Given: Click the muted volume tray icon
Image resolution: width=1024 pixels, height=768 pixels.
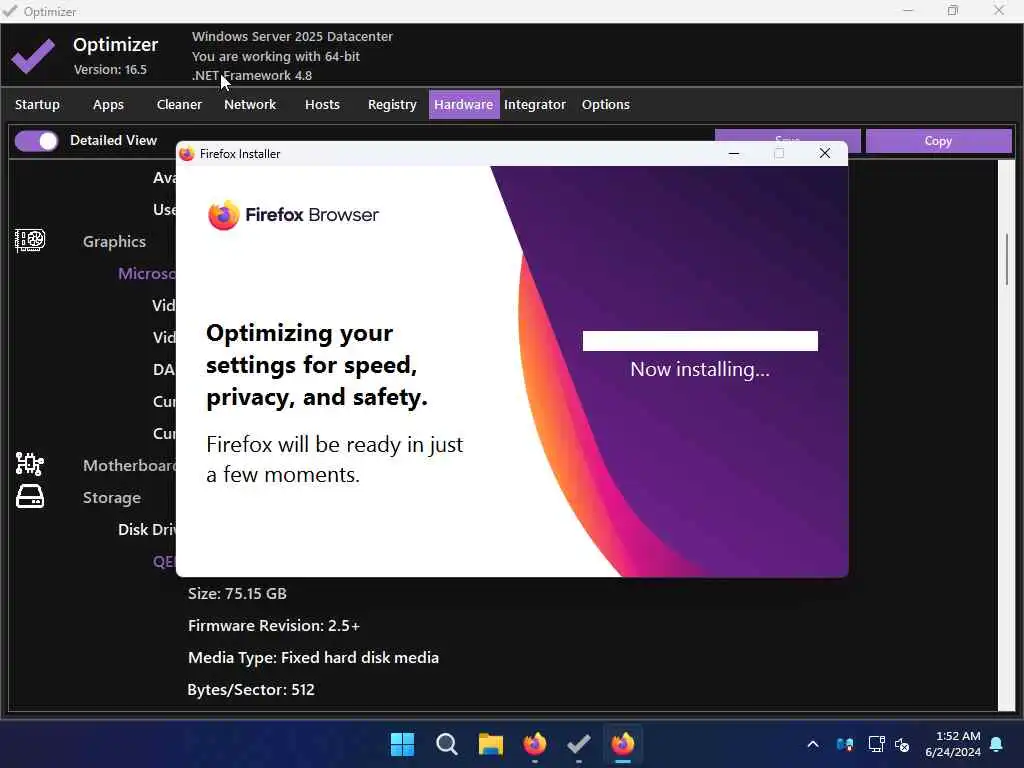Looking at the screenshot, I should [x=903, y=744].
